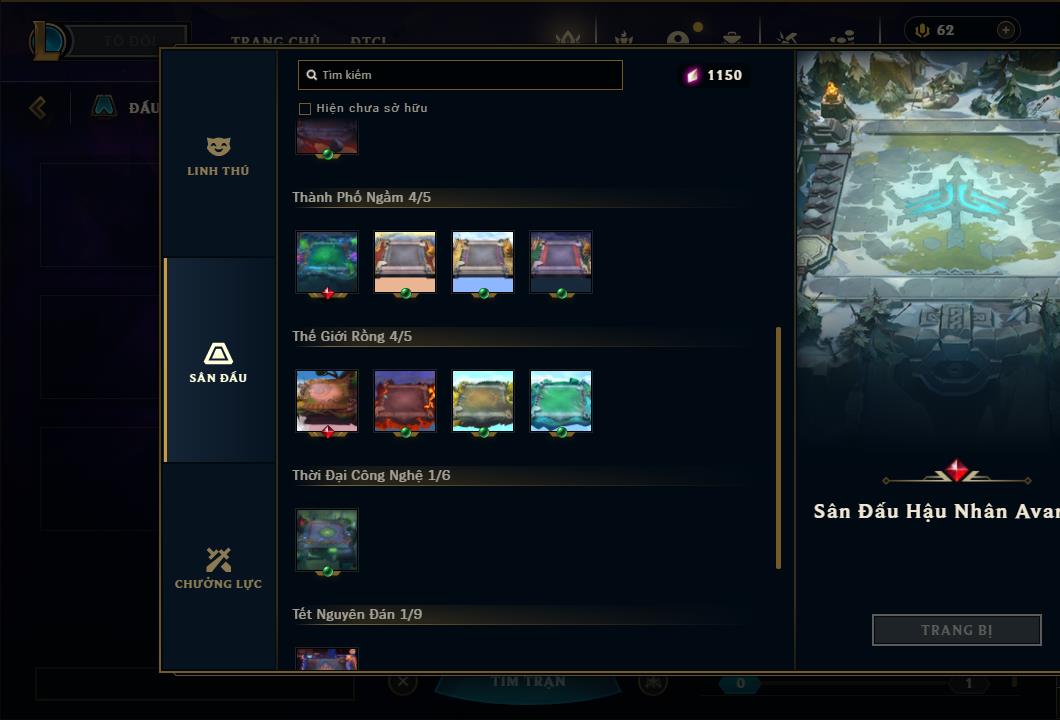Choose the second Thành Phố Ngầm arena
Screen dimensions: 1060x720
[405, 262]
